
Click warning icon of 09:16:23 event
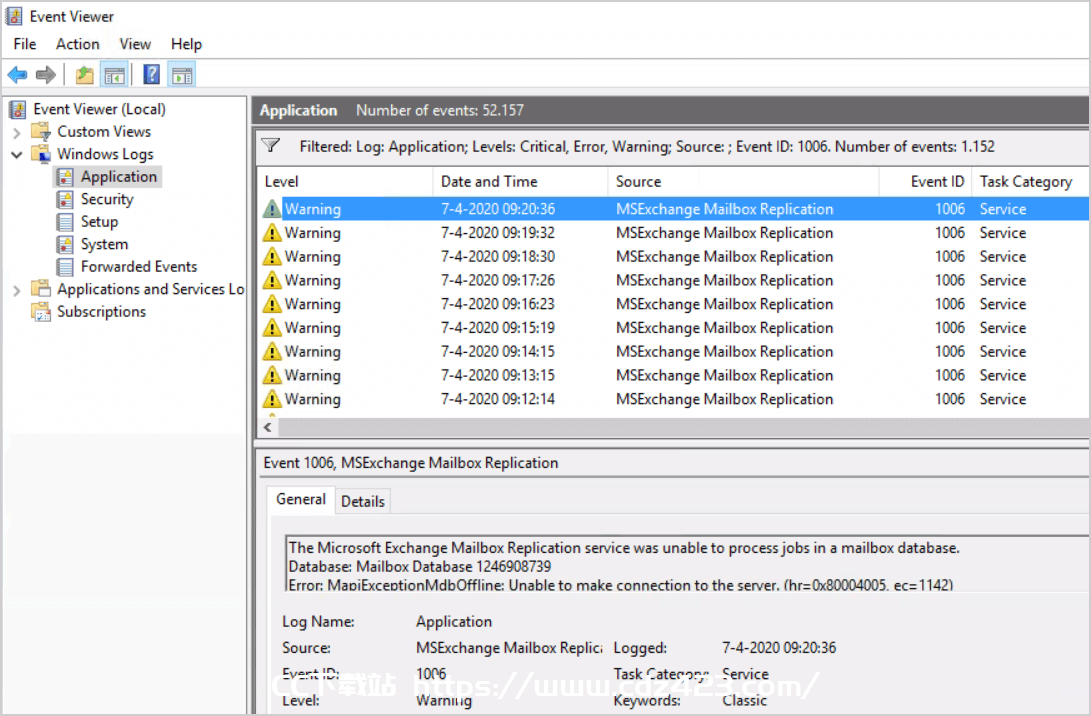tap(272, 303)
